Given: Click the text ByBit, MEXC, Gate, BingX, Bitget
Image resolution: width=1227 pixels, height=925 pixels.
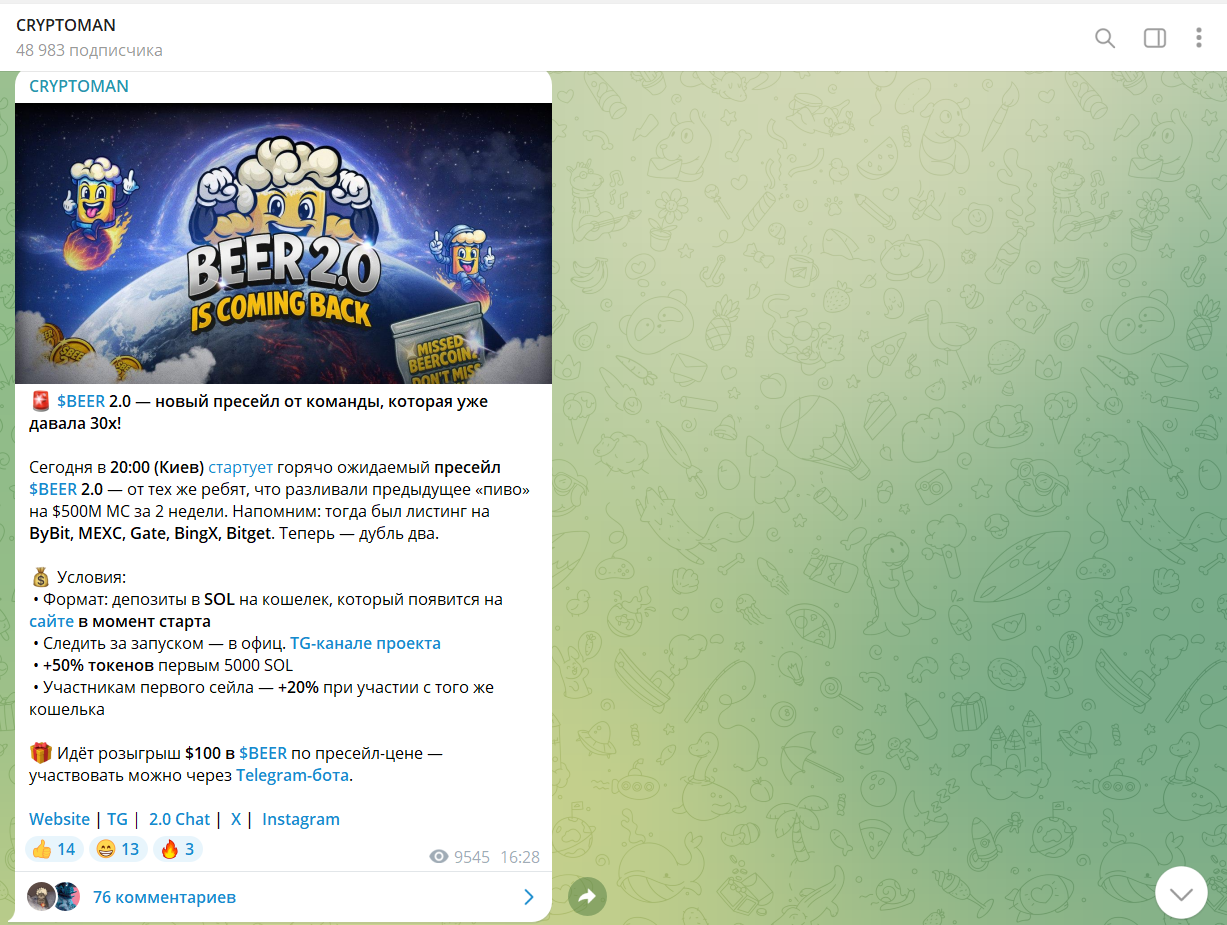Looking at the screenshot, I should point(150,533).
